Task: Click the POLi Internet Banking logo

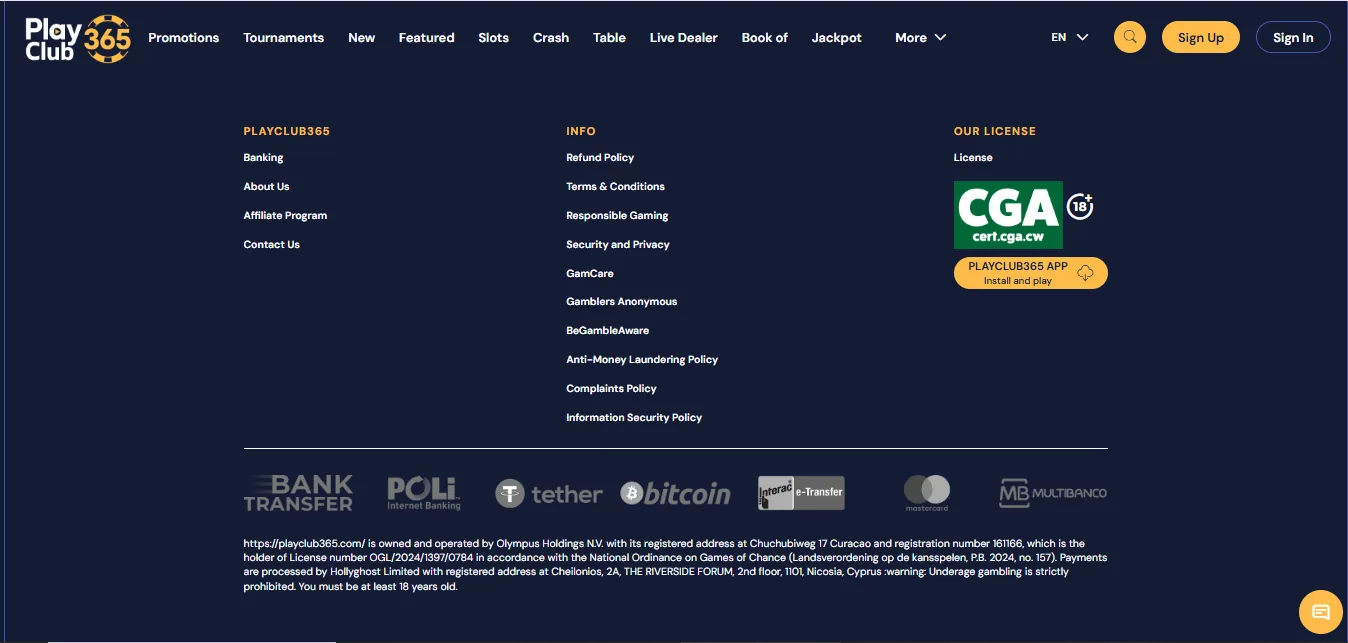Action: point(424,493)
